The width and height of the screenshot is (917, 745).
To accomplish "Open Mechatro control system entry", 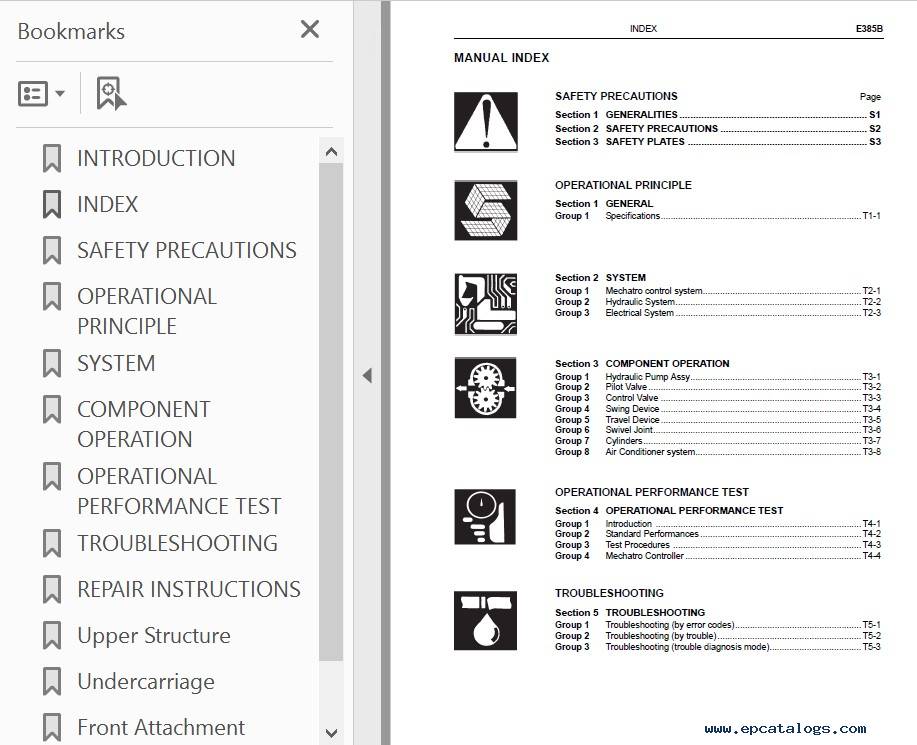I will [718, 291].
